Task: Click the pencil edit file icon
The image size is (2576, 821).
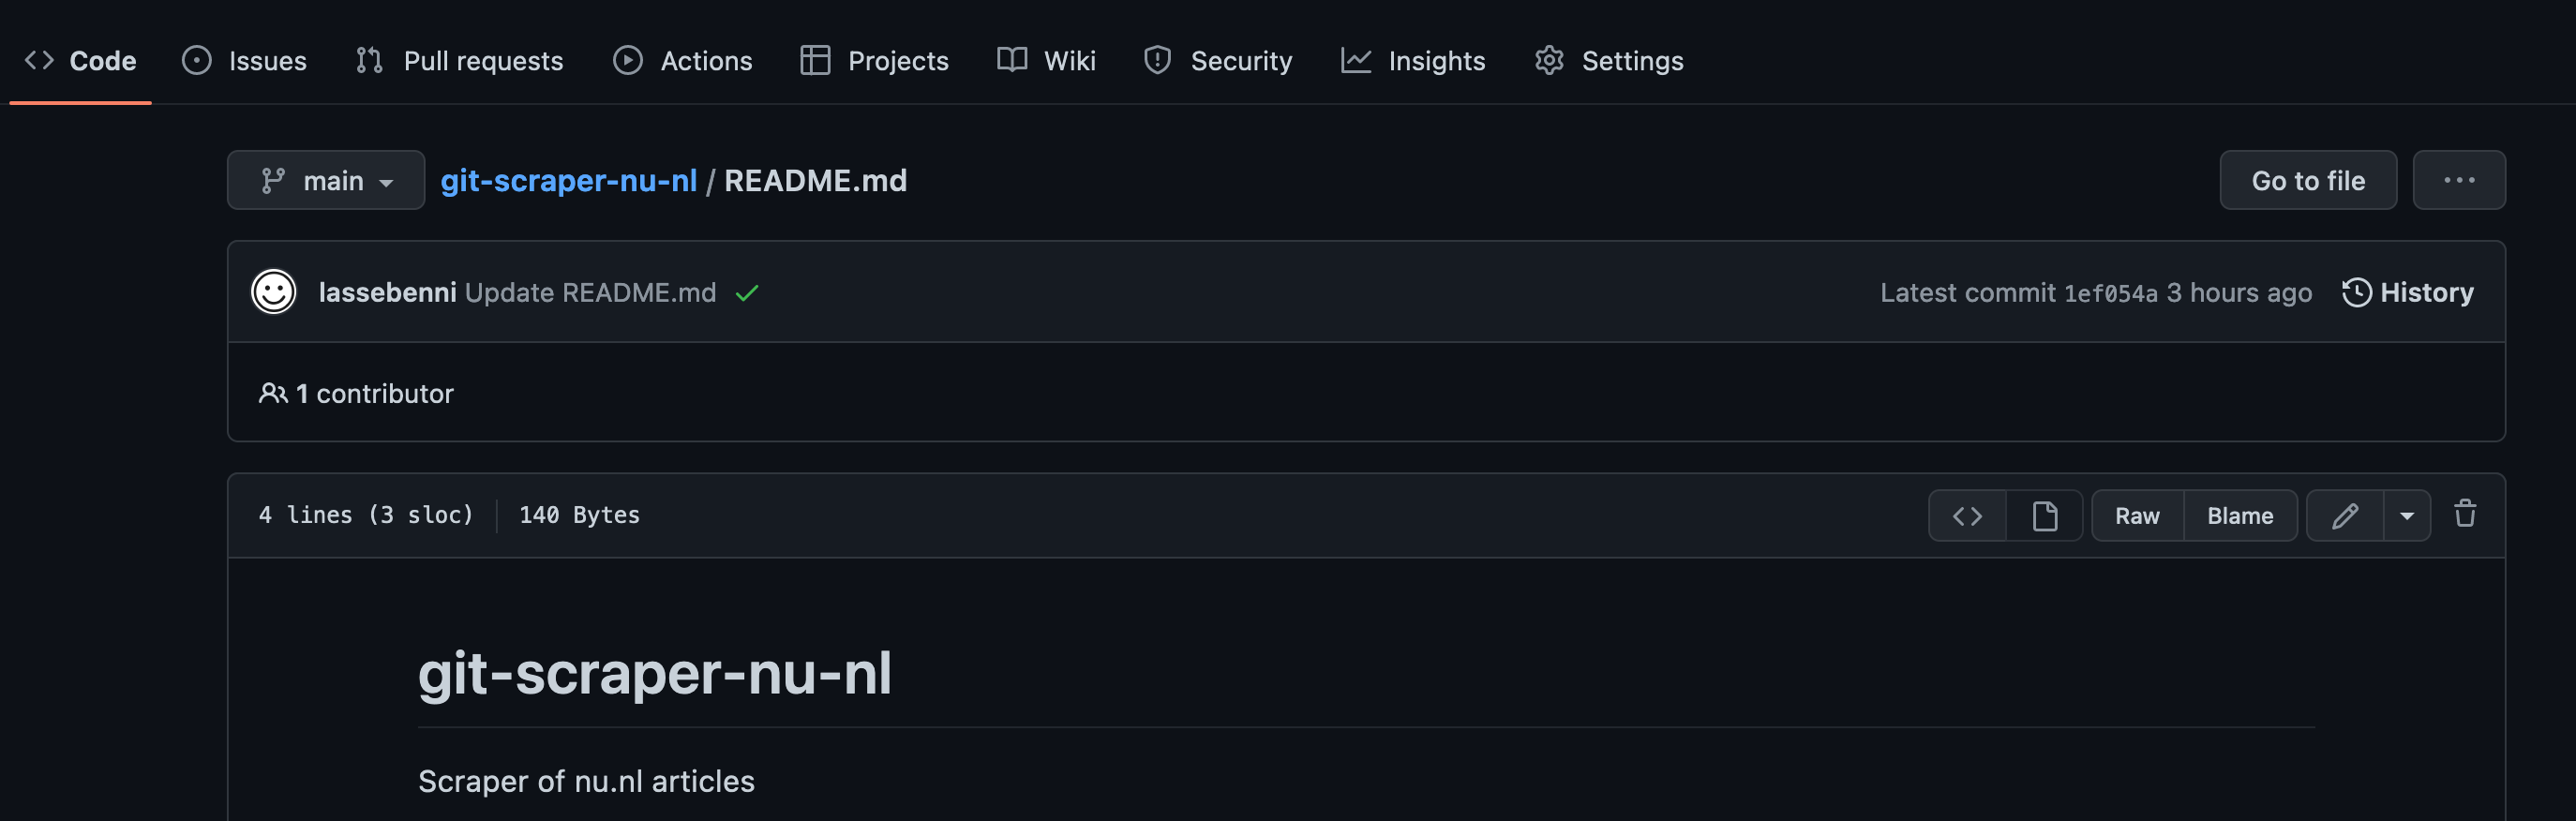Action: [x=2344, y=515]
